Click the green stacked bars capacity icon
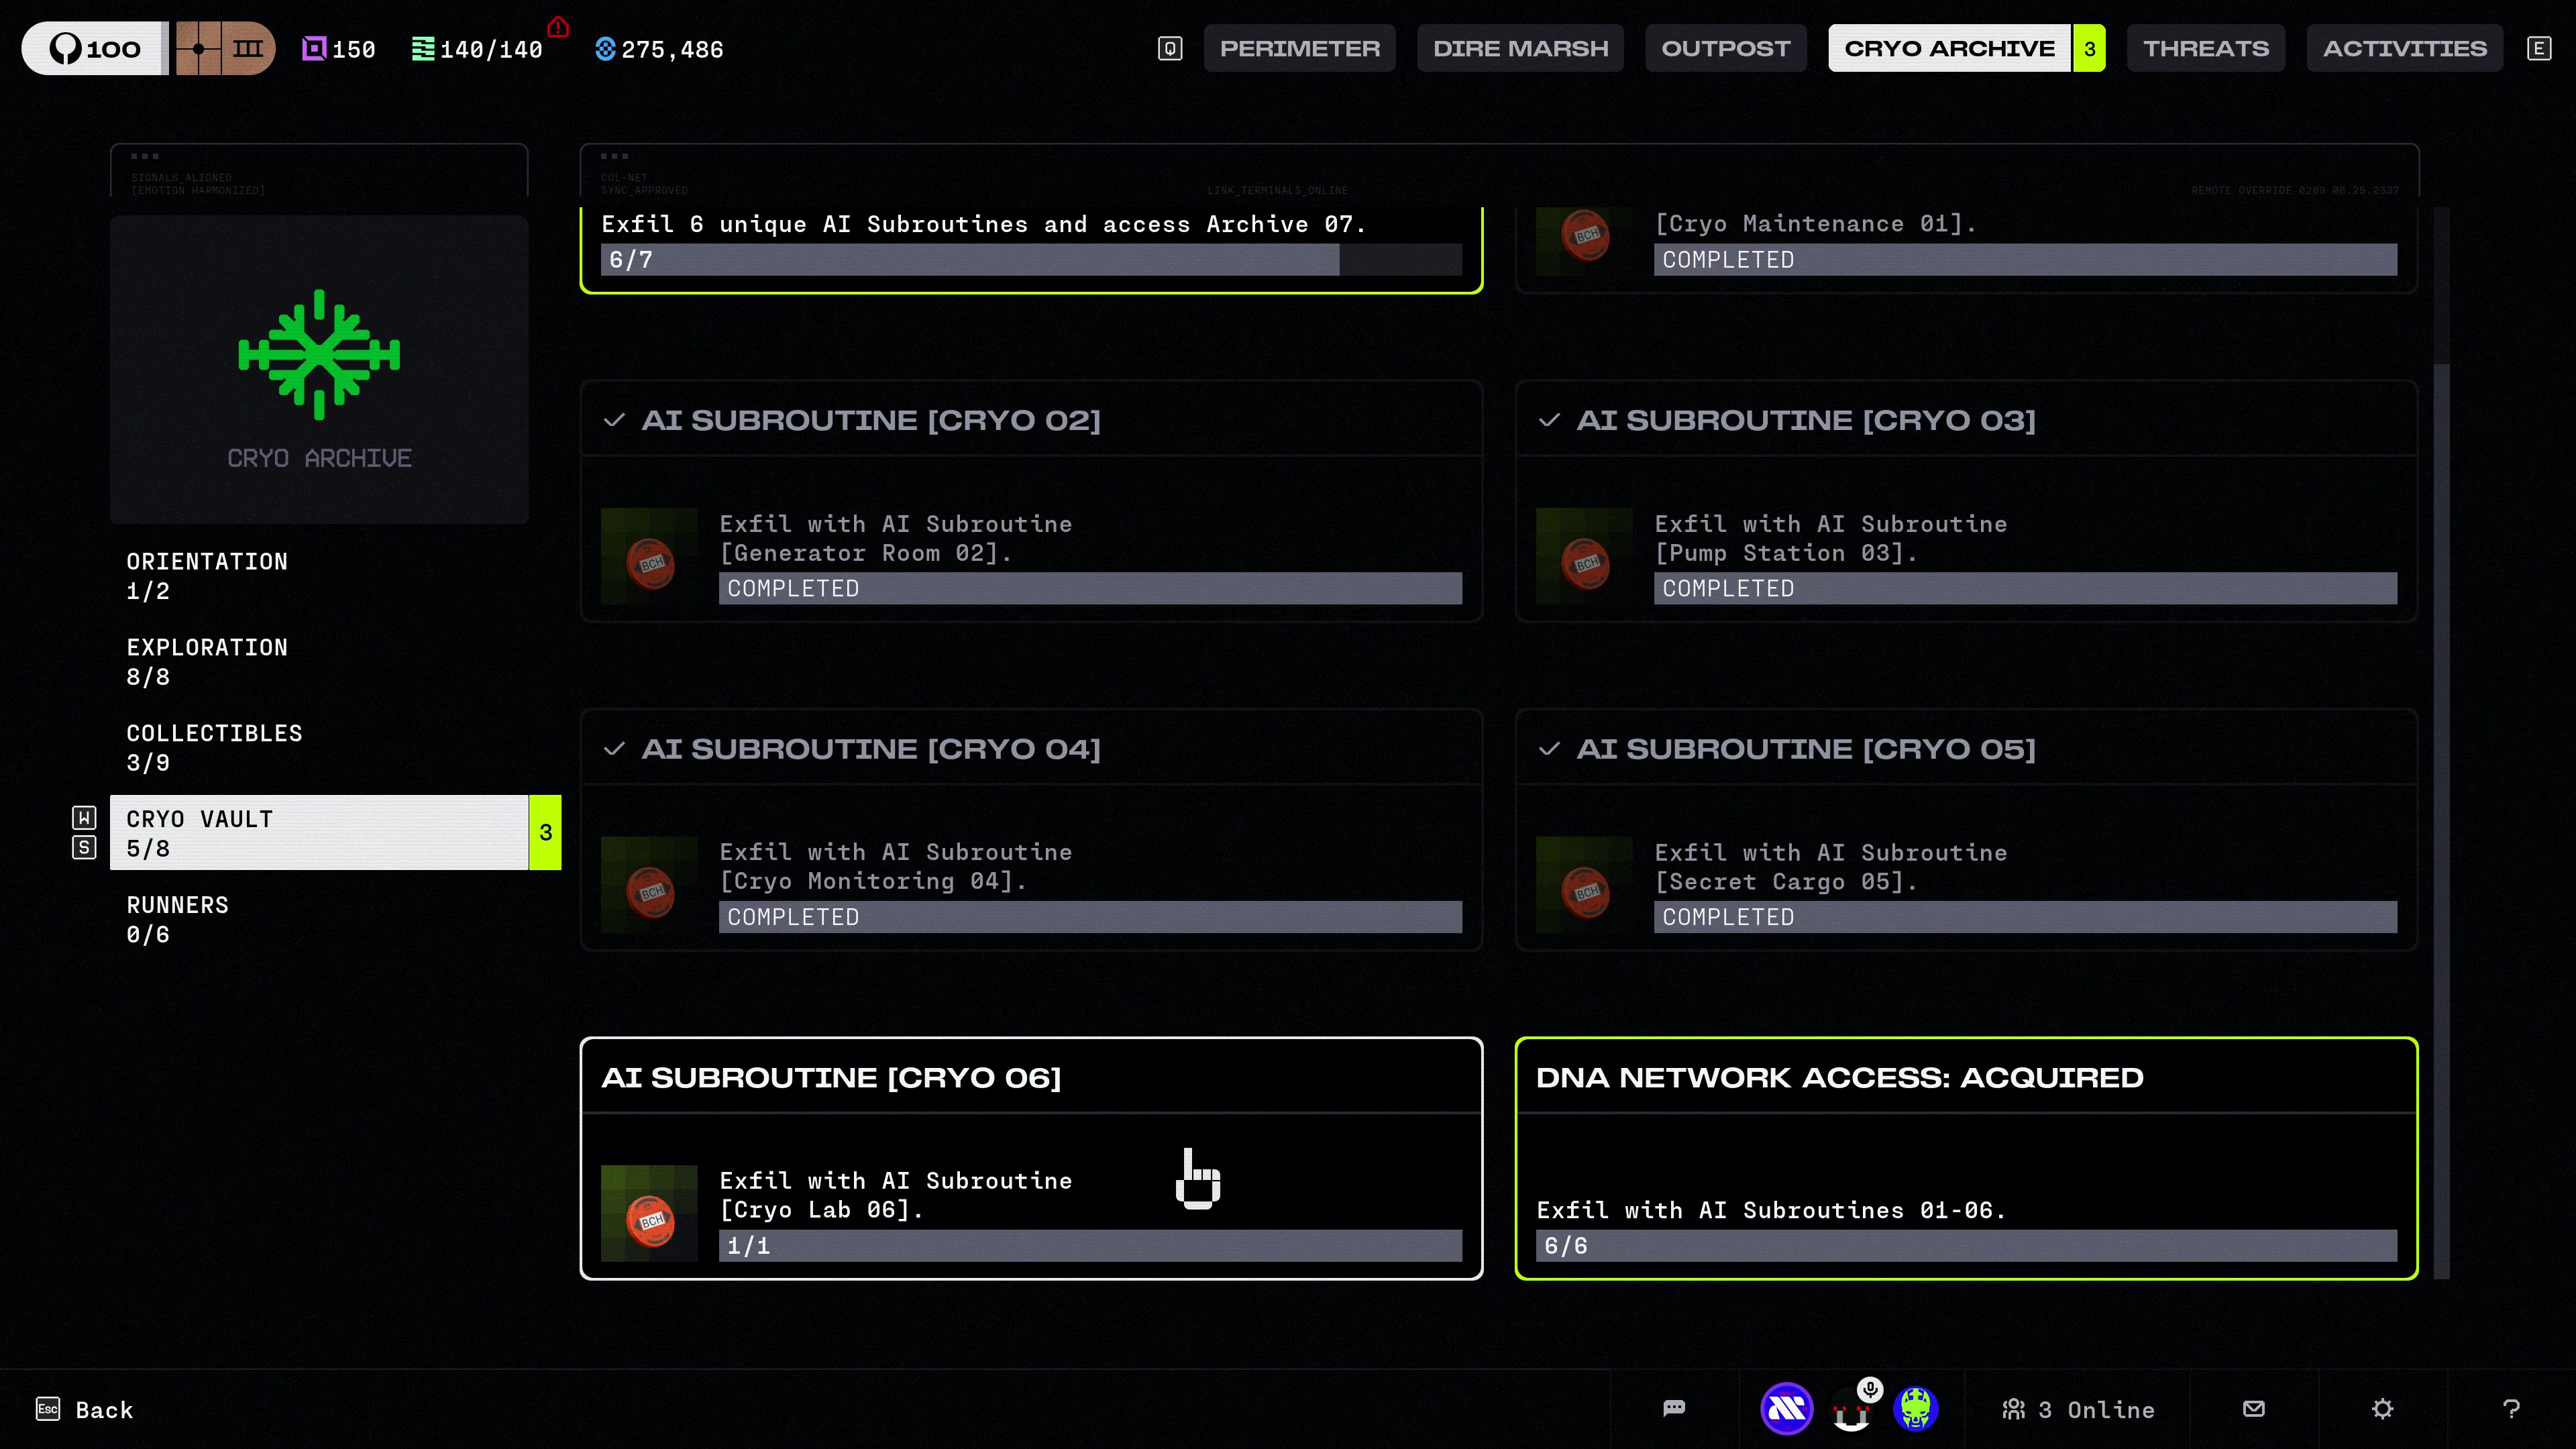Image resolution: width=2576 pixels, height=1449 pixels. [x=423, y=48]
